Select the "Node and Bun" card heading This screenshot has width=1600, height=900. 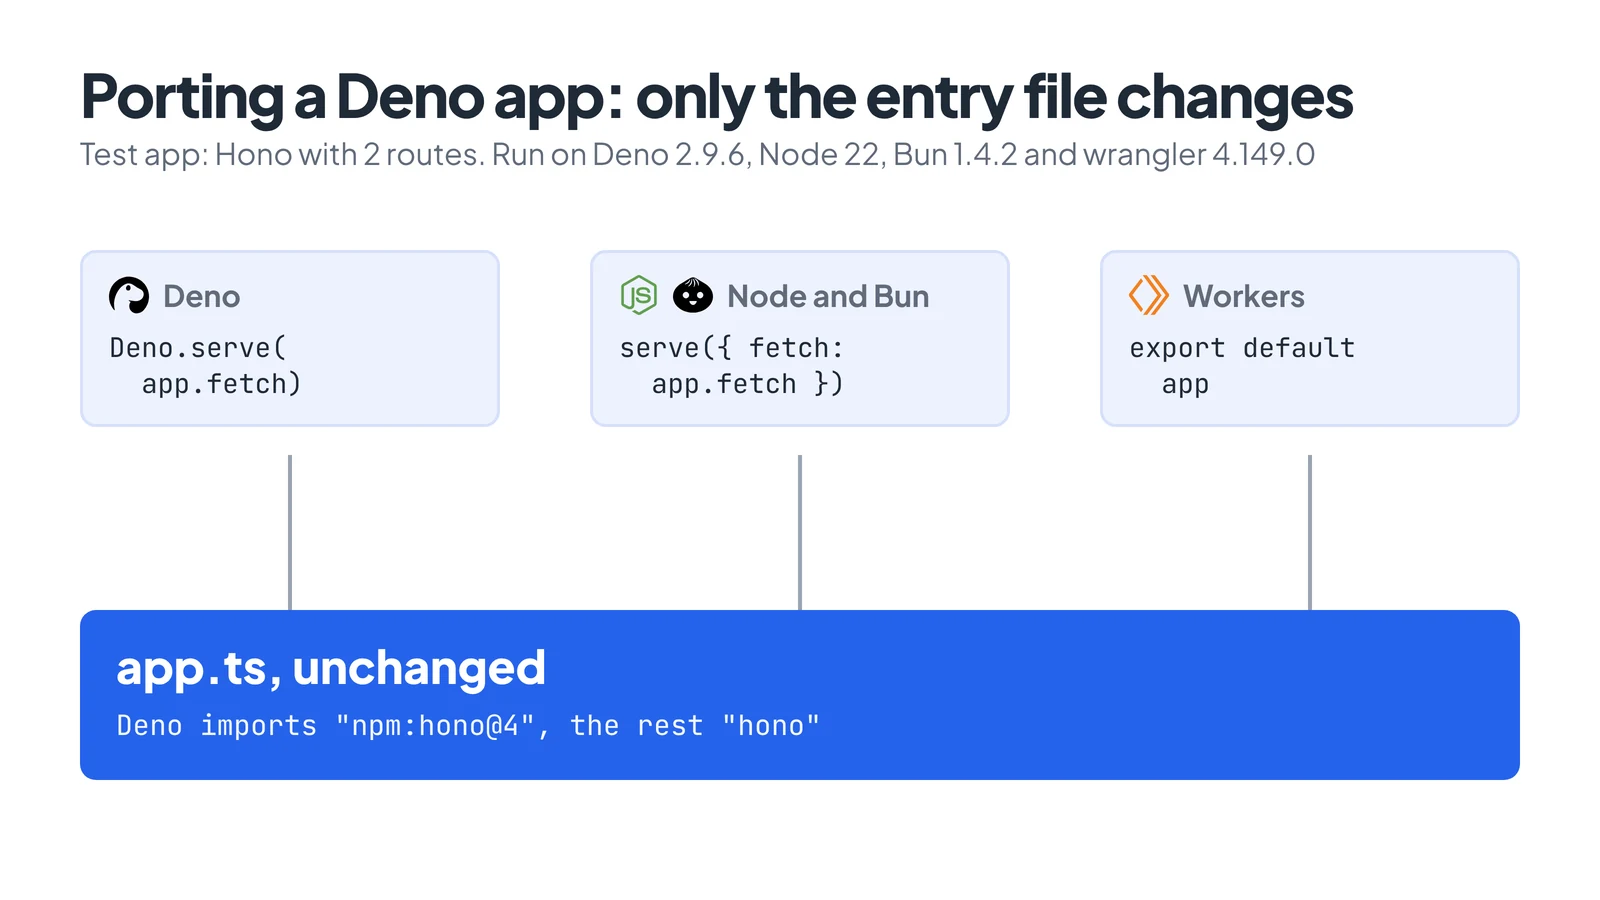tap(828, 297)
